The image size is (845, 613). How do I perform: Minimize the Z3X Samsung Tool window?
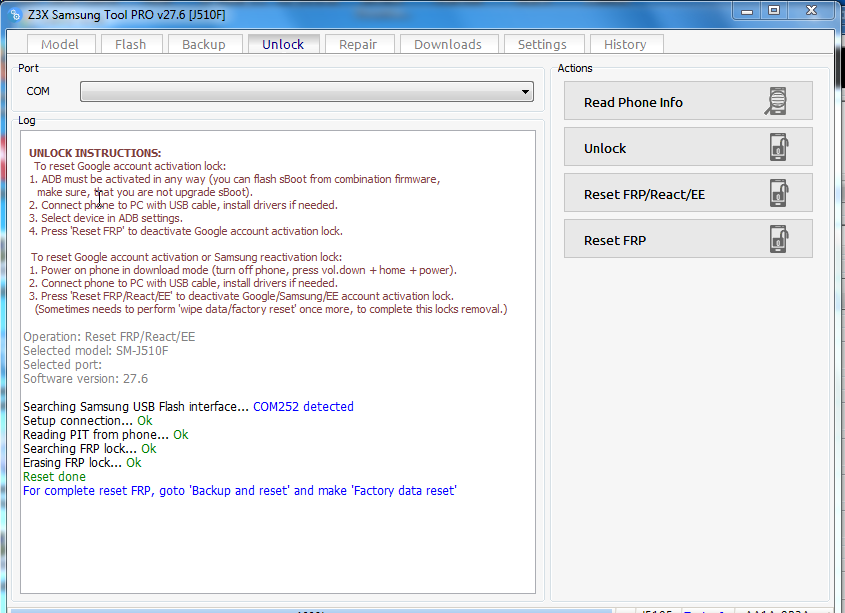click(x=747, y=11)
